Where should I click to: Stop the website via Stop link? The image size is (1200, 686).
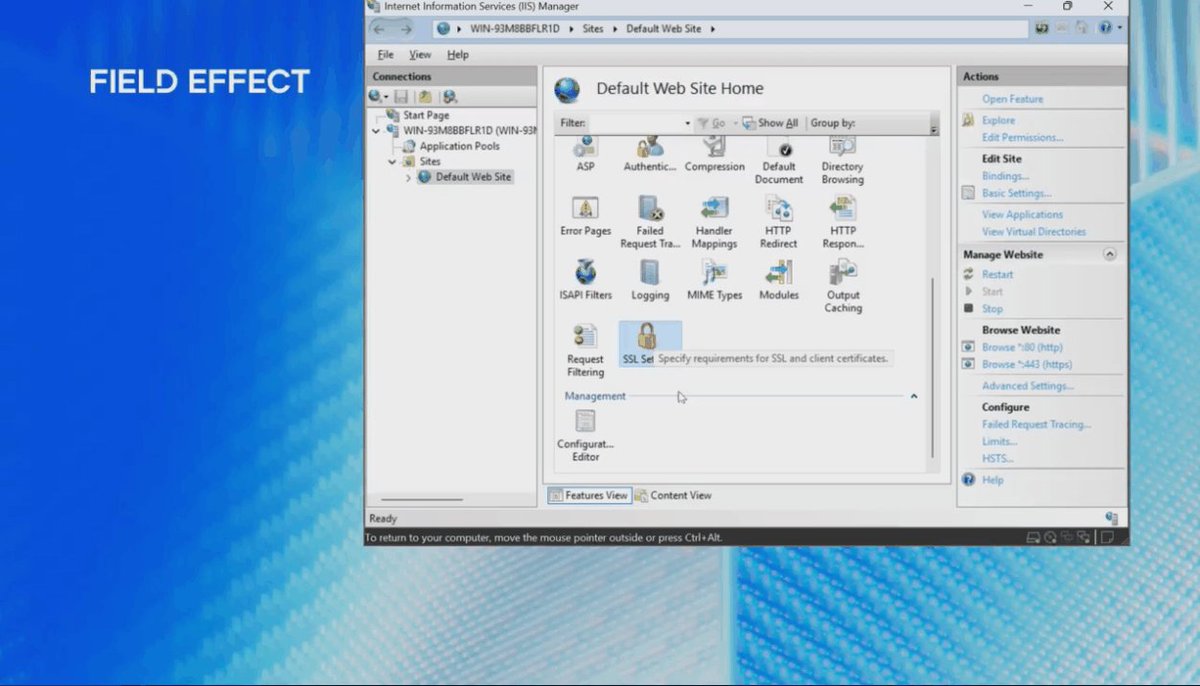click(992, 309)
